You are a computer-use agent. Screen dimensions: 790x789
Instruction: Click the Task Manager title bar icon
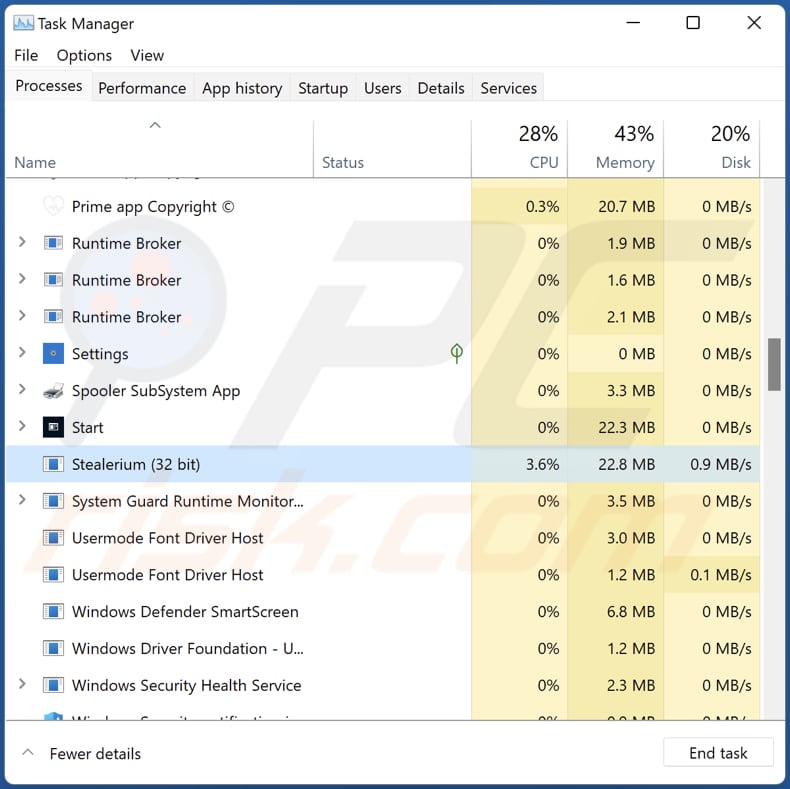point(23,23)
